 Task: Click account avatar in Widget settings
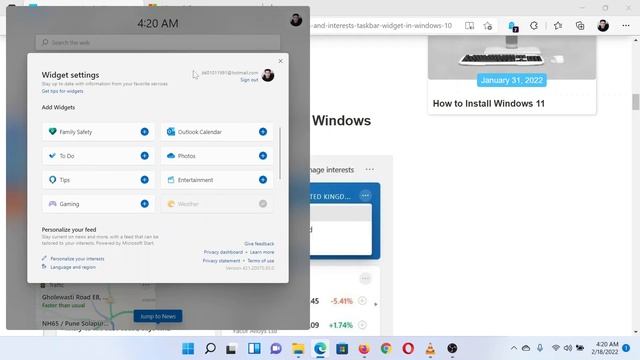tap(268, 75)
